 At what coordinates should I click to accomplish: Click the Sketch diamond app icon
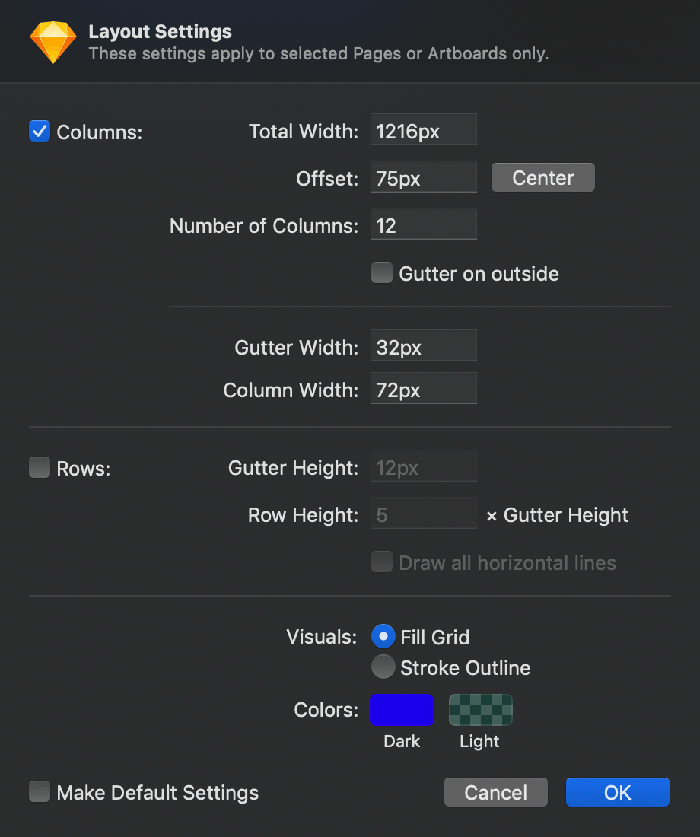52,42
